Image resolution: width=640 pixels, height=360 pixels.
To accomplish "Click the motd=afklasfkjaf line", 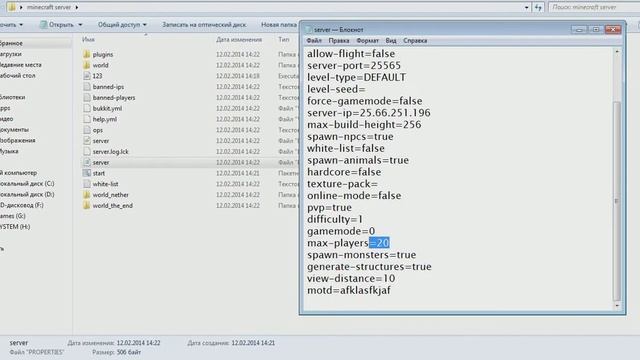I will (x=349, y=291).
